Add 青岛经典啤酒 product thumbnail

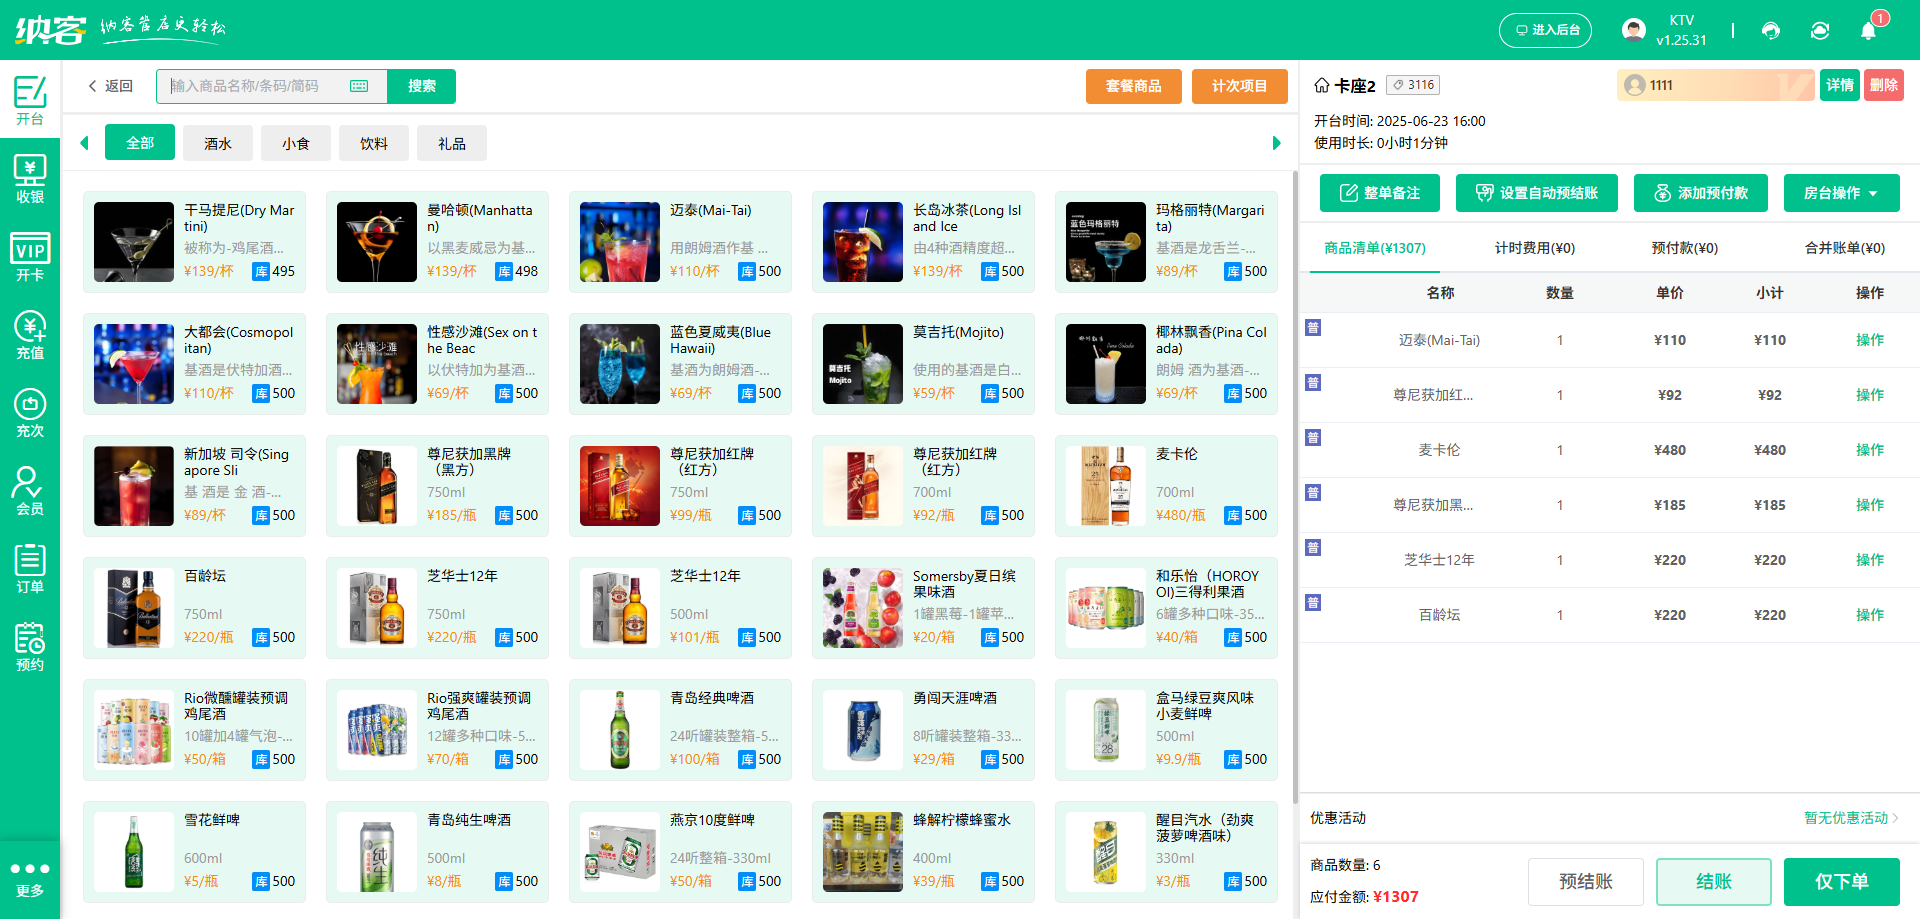[620, 730]
